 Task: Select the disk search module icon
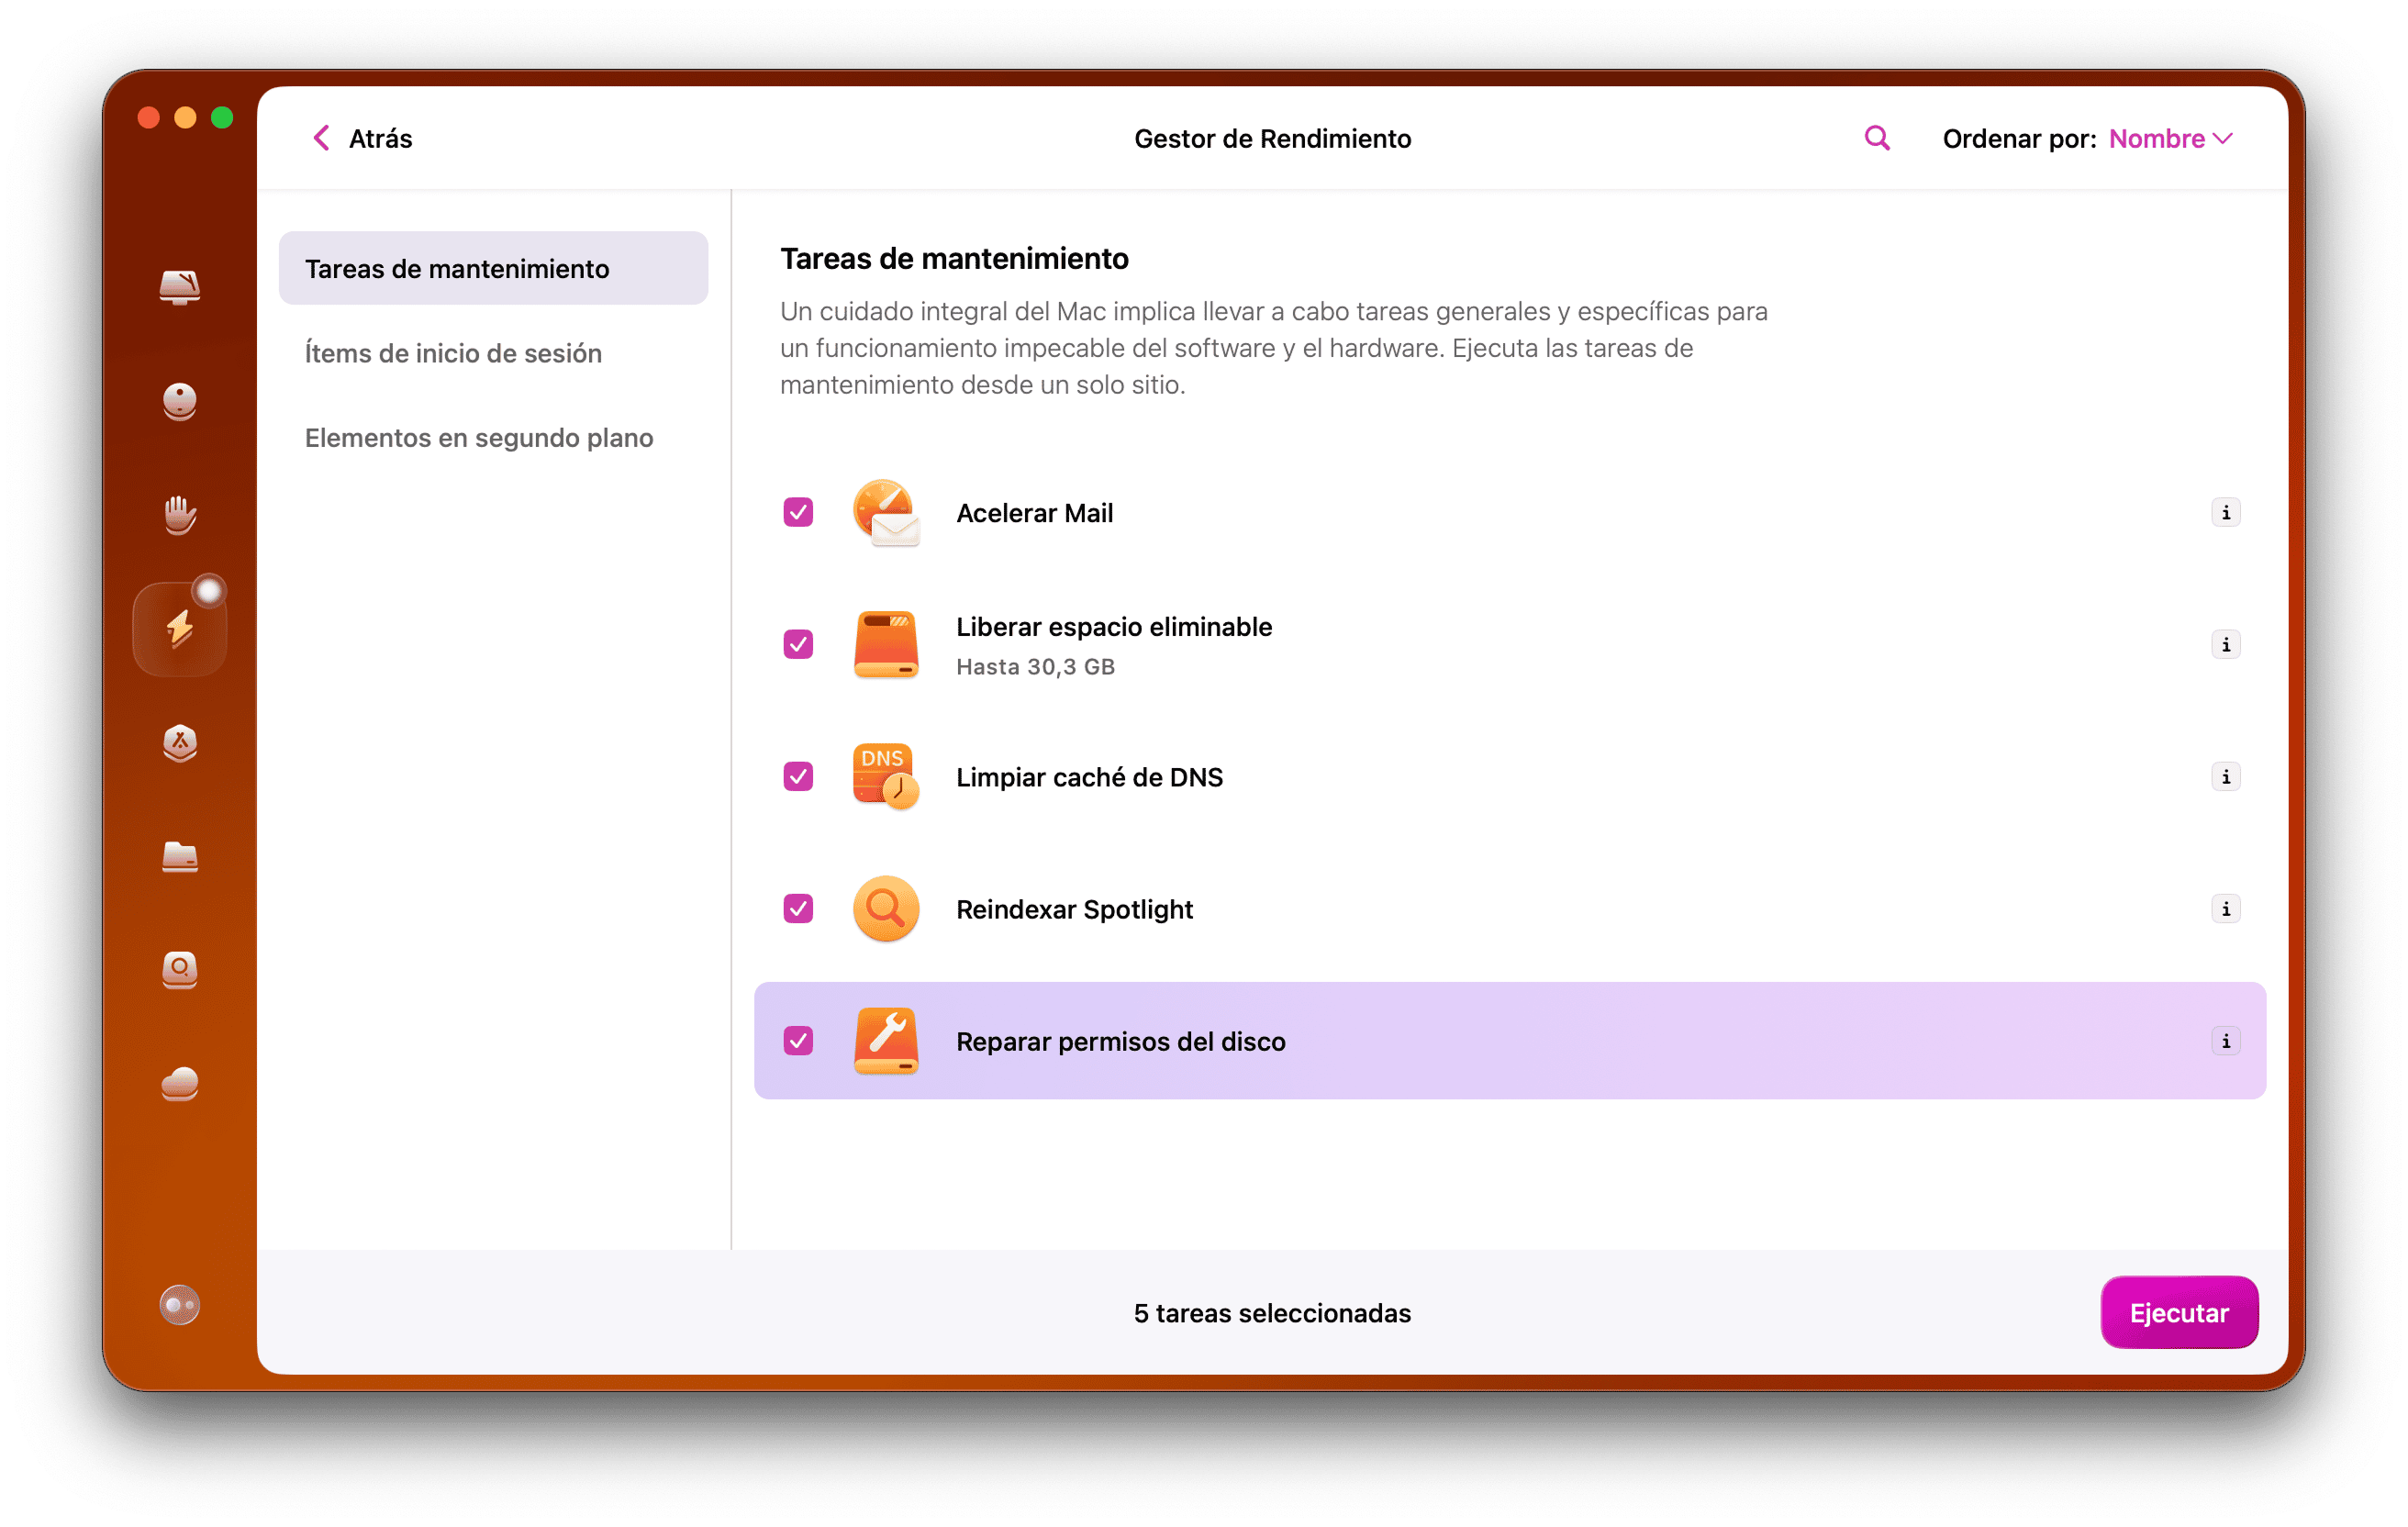coord(180,970)
